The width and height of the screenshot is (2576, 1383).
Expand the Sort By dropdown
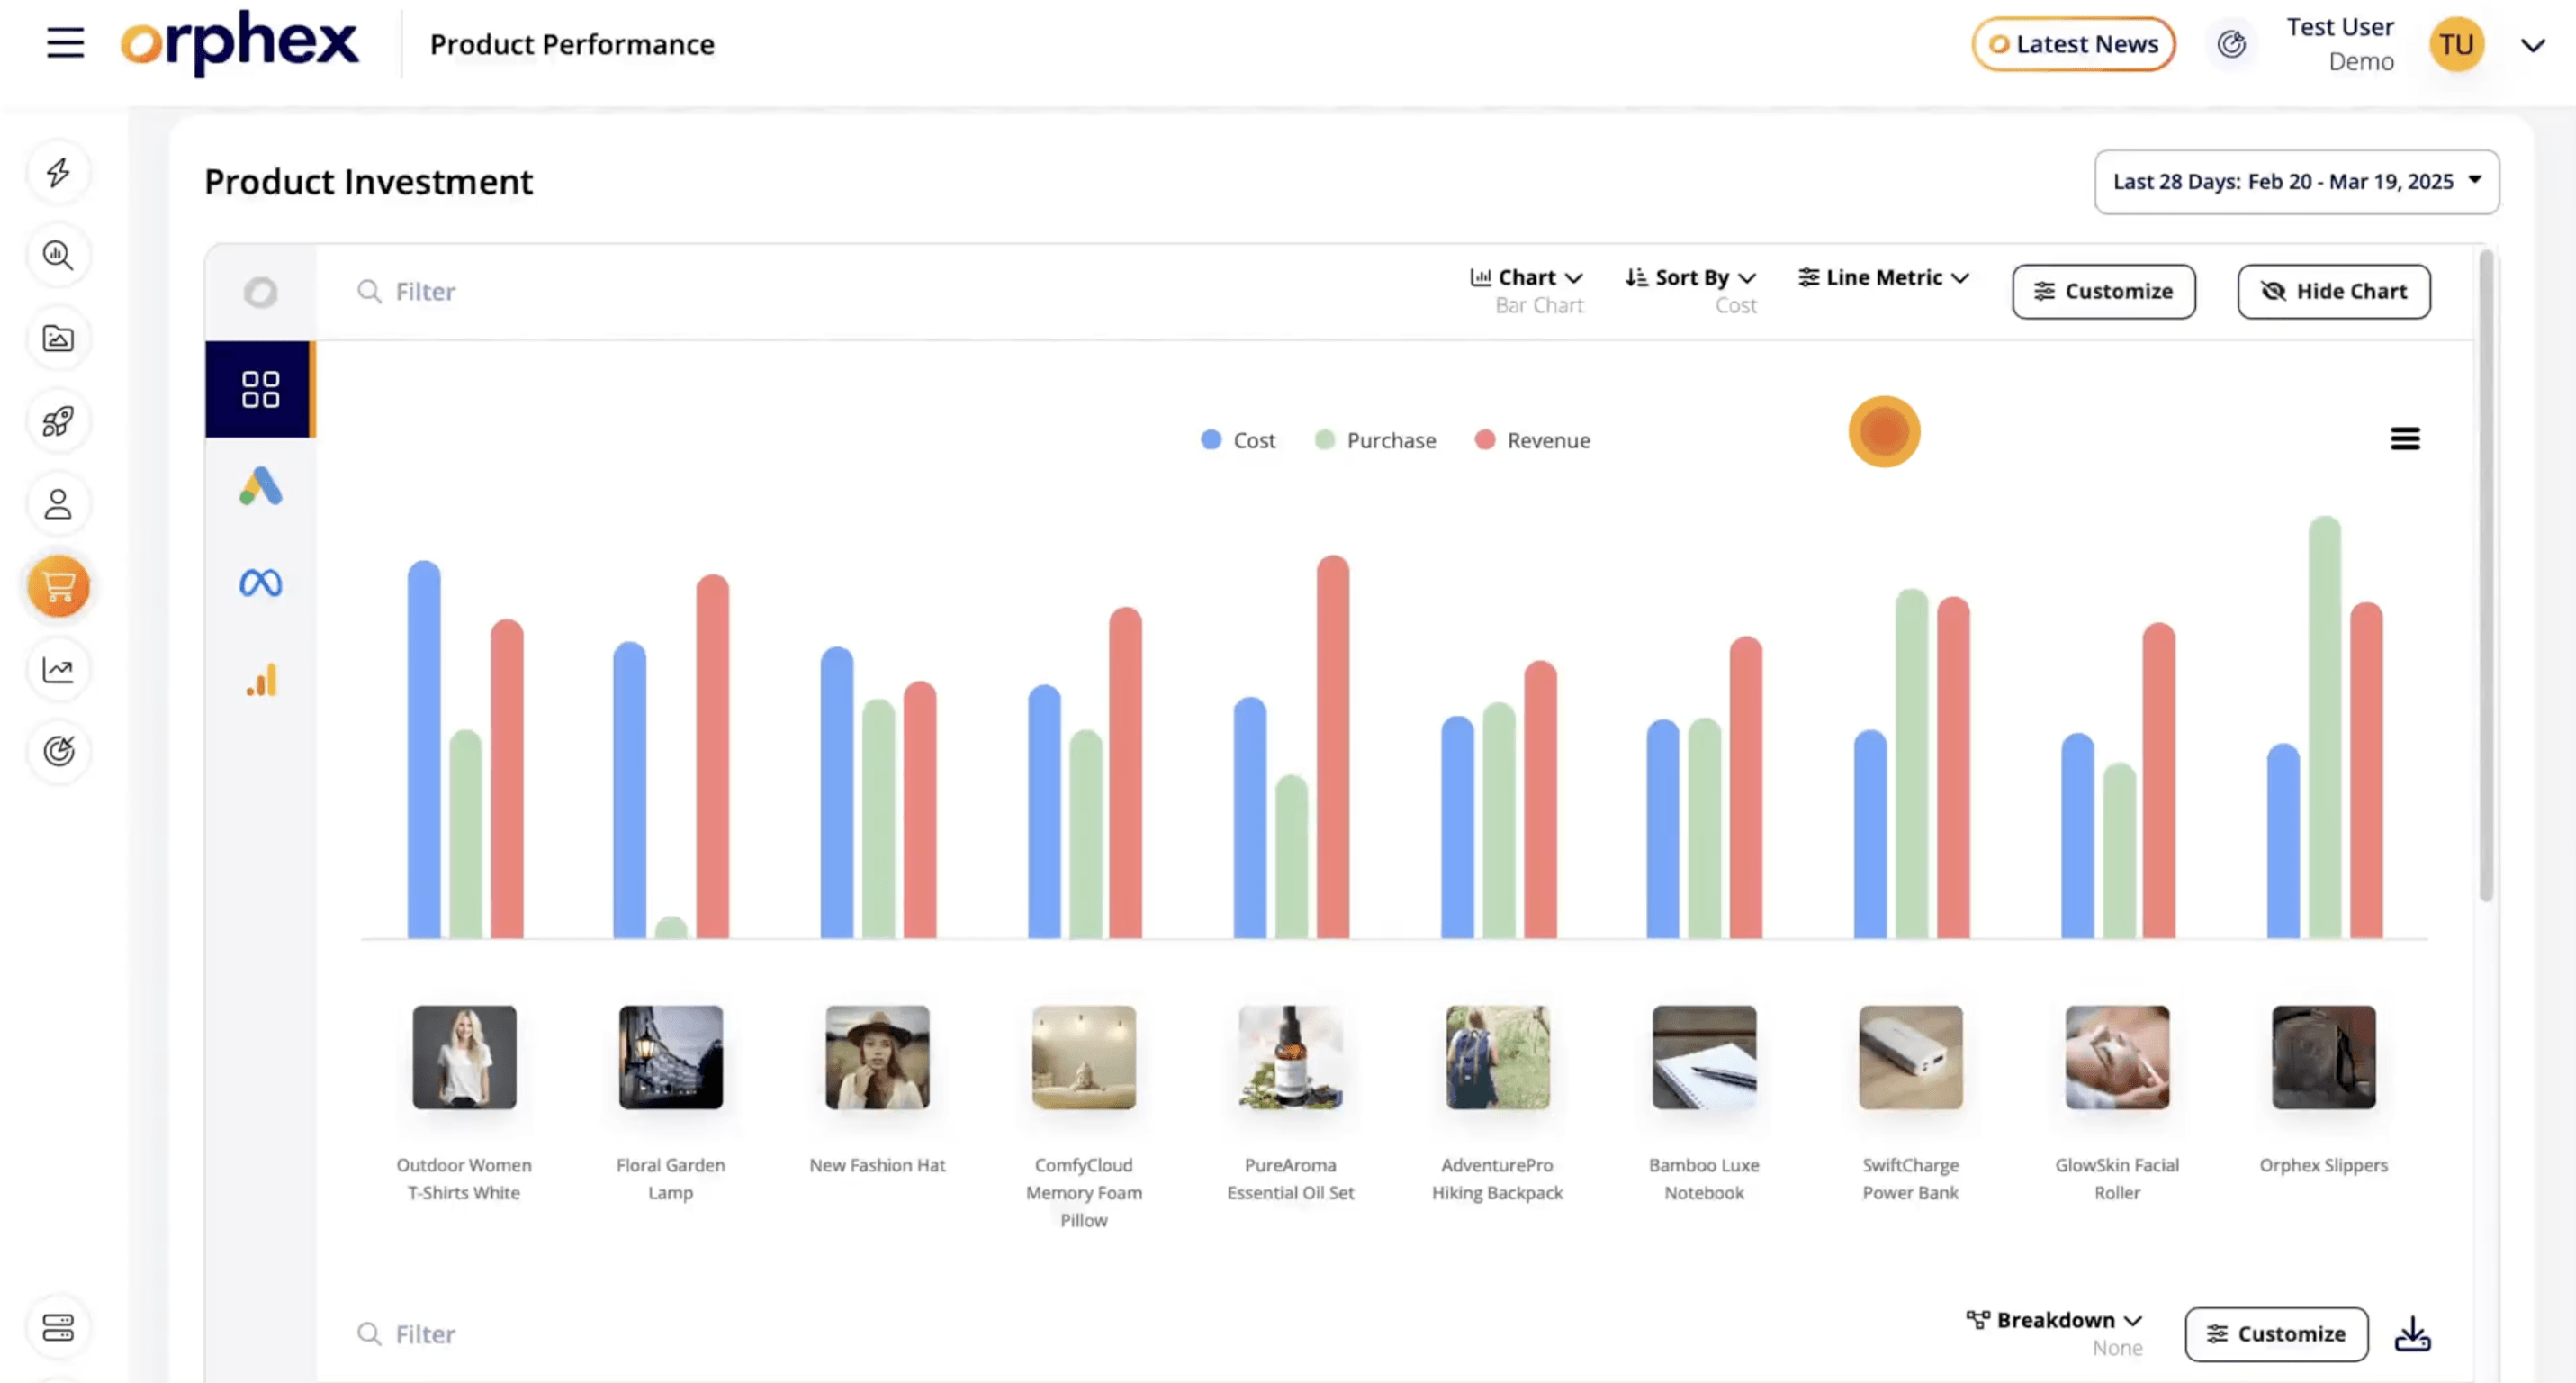pos(1691,290)
